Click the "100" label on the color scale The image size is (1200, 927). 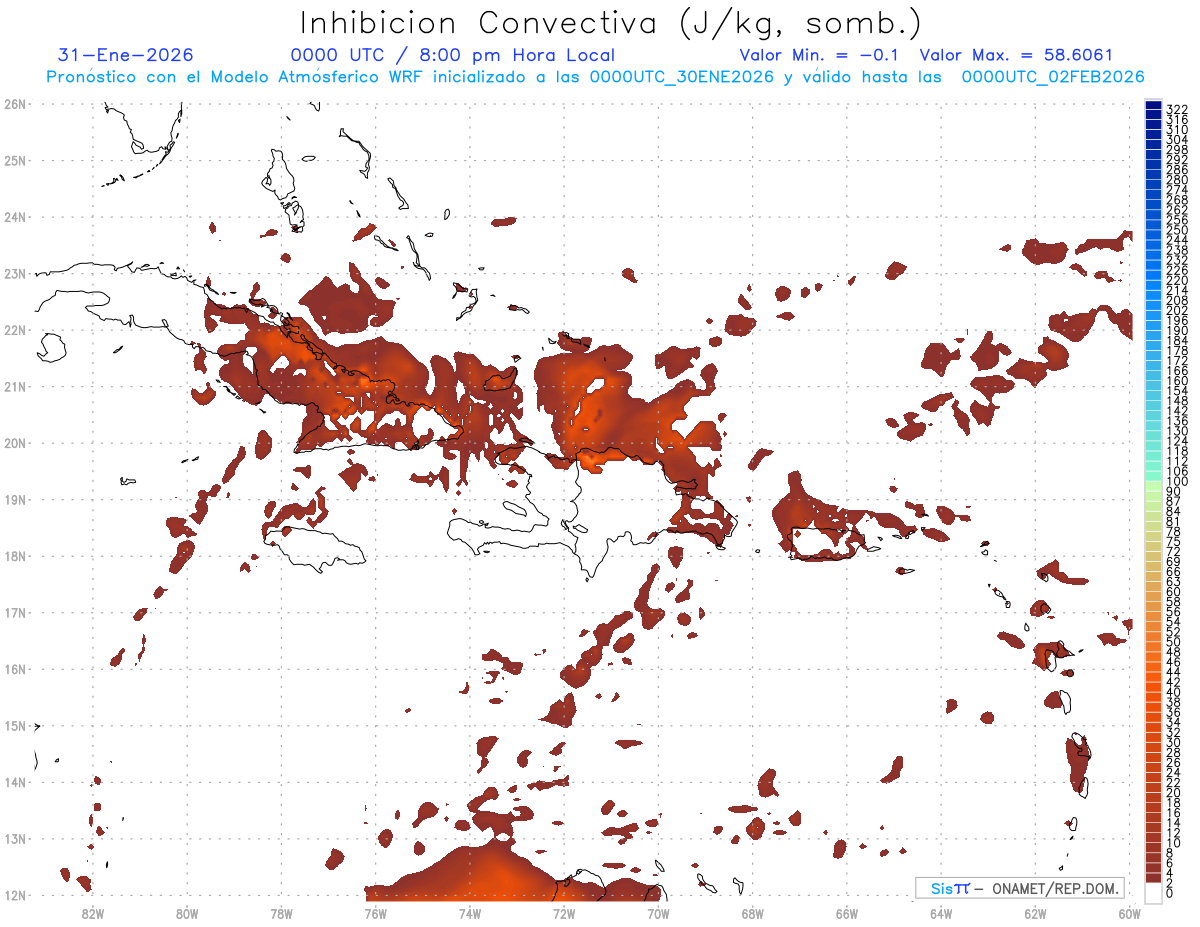(1176, 483)
